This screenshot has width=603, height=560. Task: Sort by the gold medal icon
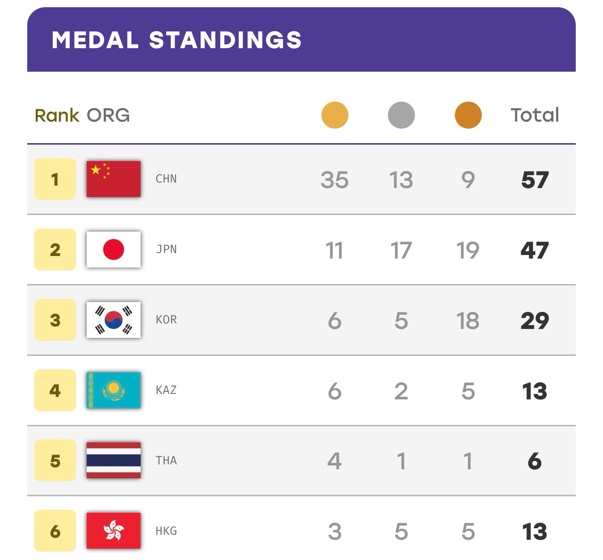point(335,115)
